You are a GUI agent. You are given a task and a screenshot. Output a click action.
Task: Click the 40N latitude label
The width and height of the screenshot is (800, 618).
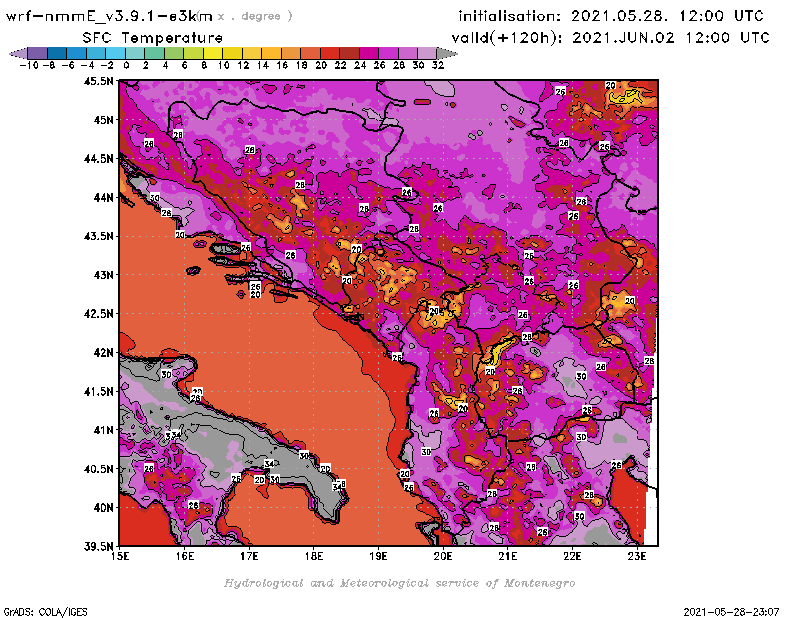pos(103,508)
